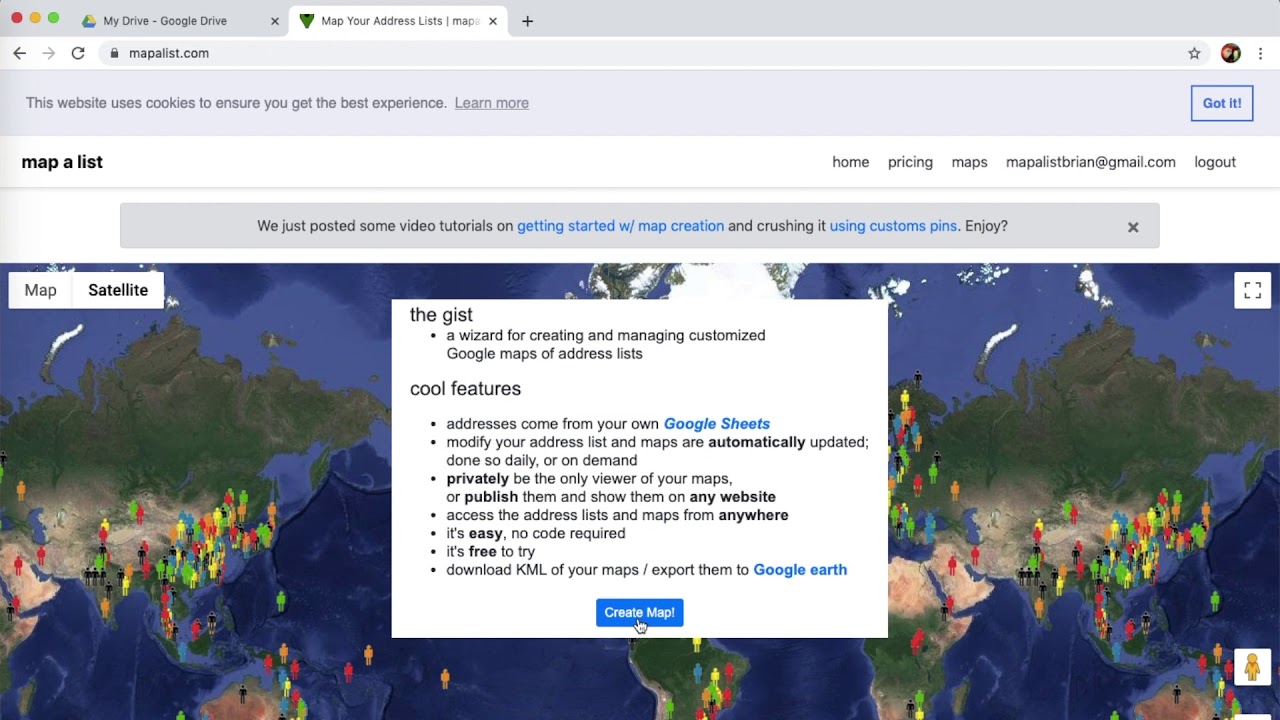This screenshot has height=720, width=1280.
Task: Open the Learn more cookie link
Action: (492, 103)
